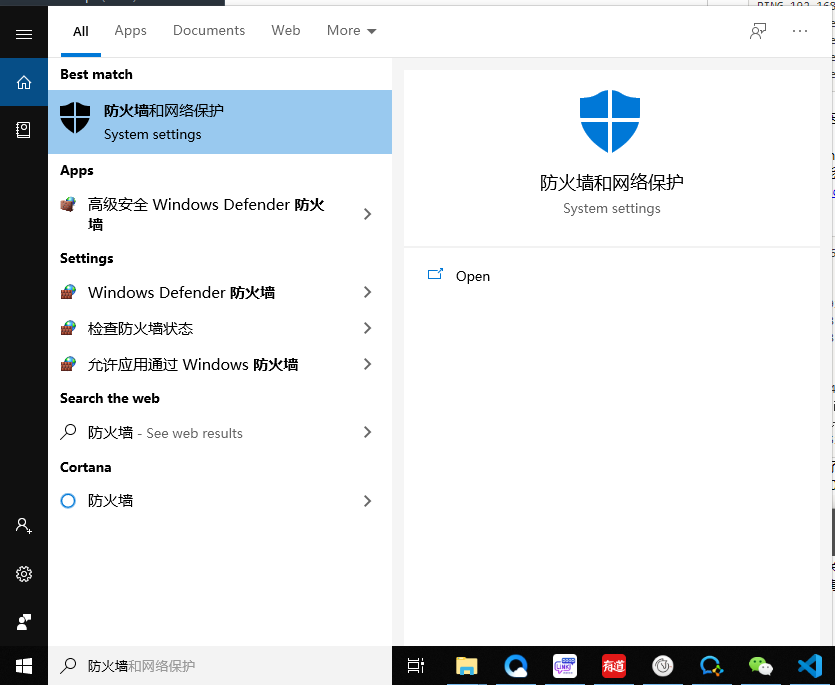Click the open-window icon next to Open

(436, 274)
